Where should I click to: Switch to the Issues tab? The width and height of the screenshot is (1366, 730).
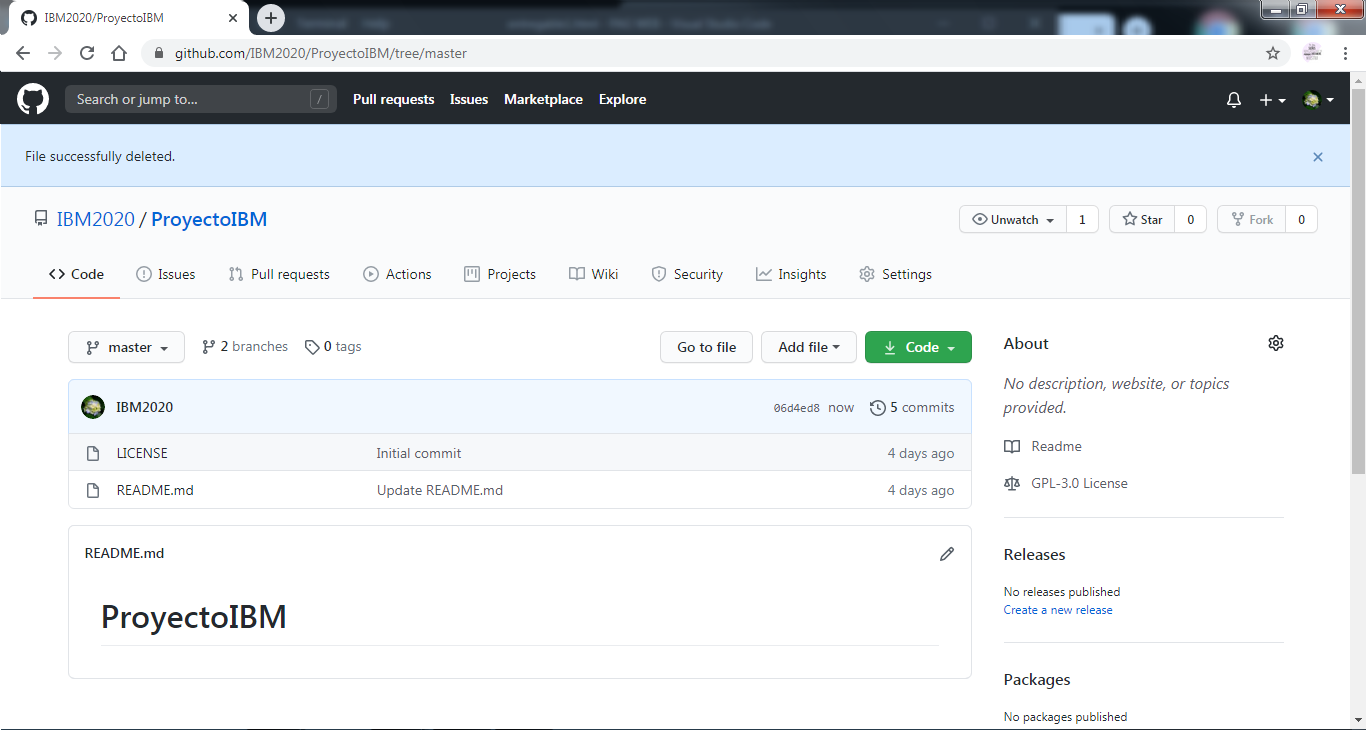click(x=166, y=274)
